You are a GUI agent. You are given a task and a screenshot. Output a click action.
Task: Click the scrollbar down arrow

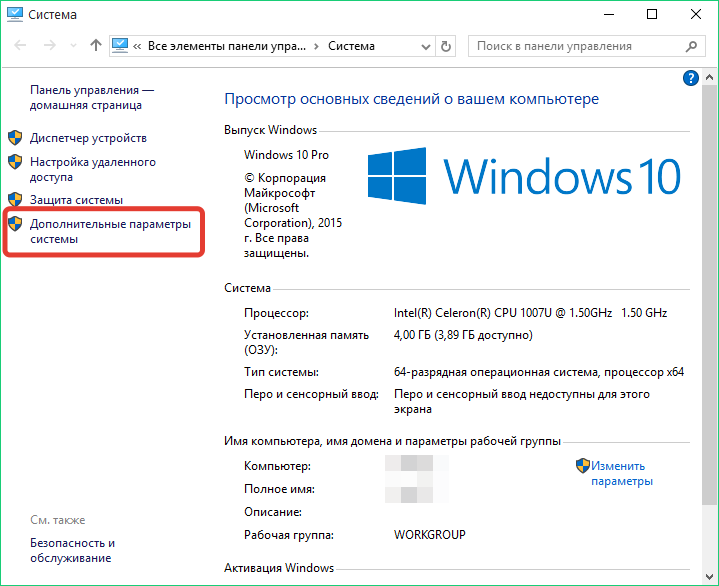click(709, 577)
